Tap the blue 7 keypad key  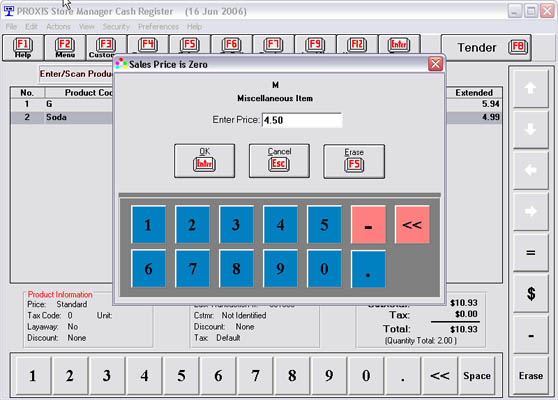click(x=193, y=269)
